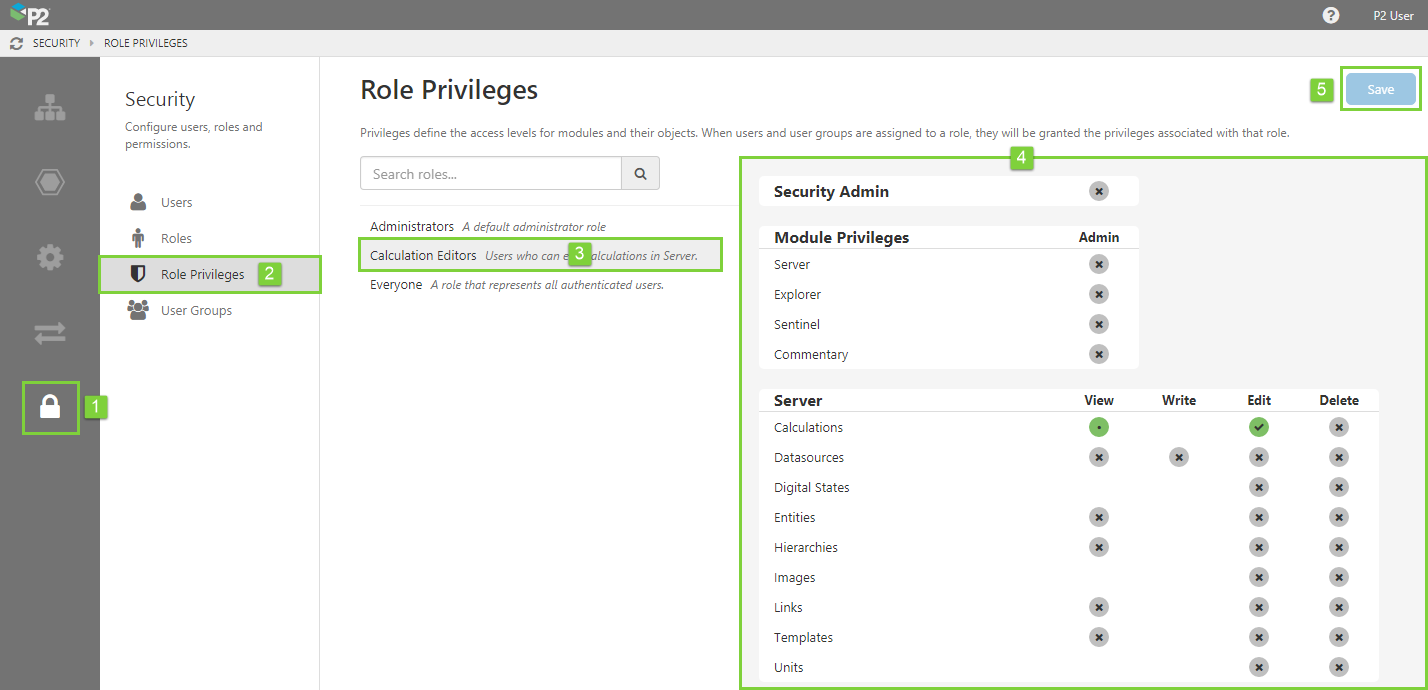1428x690 pixels.
Task: Toggle the Security Admin privilege
Action: (x=1098, y=191)
